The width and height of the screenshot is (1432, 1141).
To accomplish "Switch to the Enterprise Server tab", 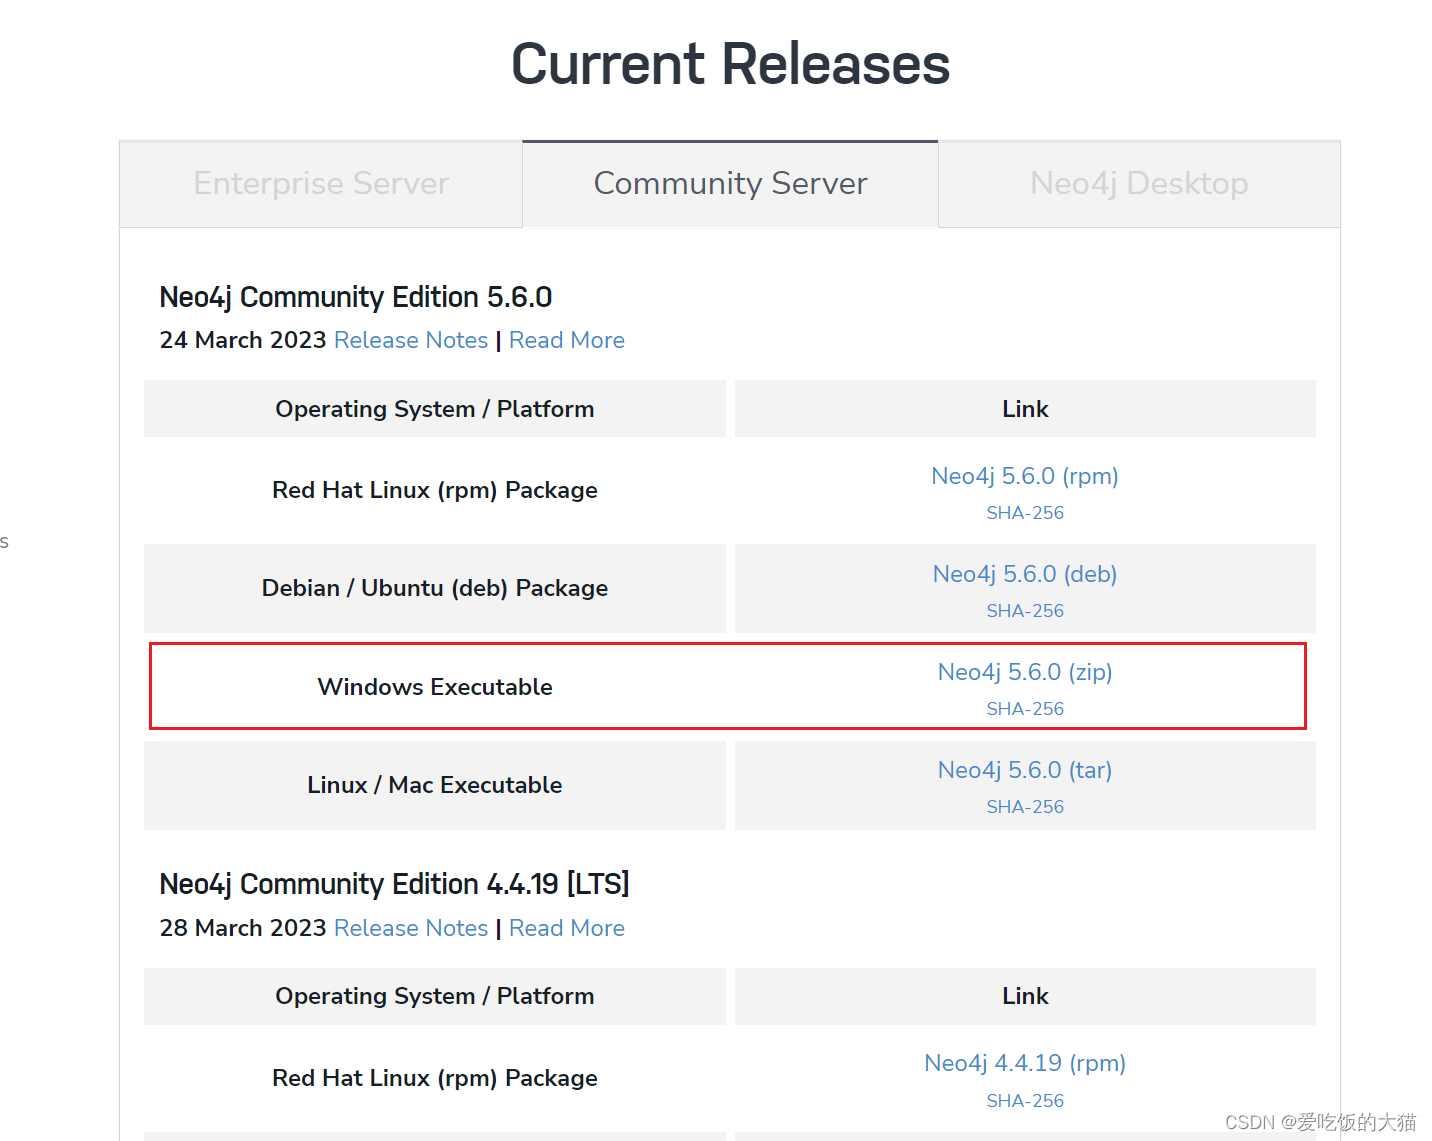I will pyautogui.click(x=321, y=184).
